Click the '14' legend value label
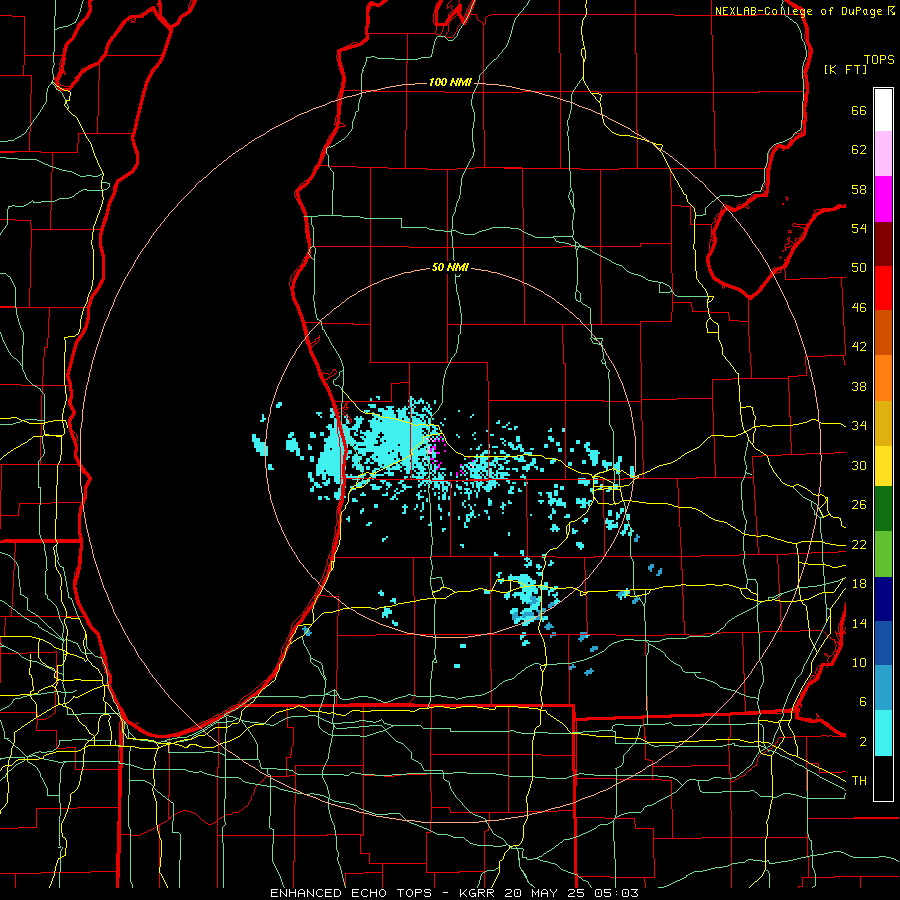The width and height of the screenshot is (900, 900). [x=859, y=623]
